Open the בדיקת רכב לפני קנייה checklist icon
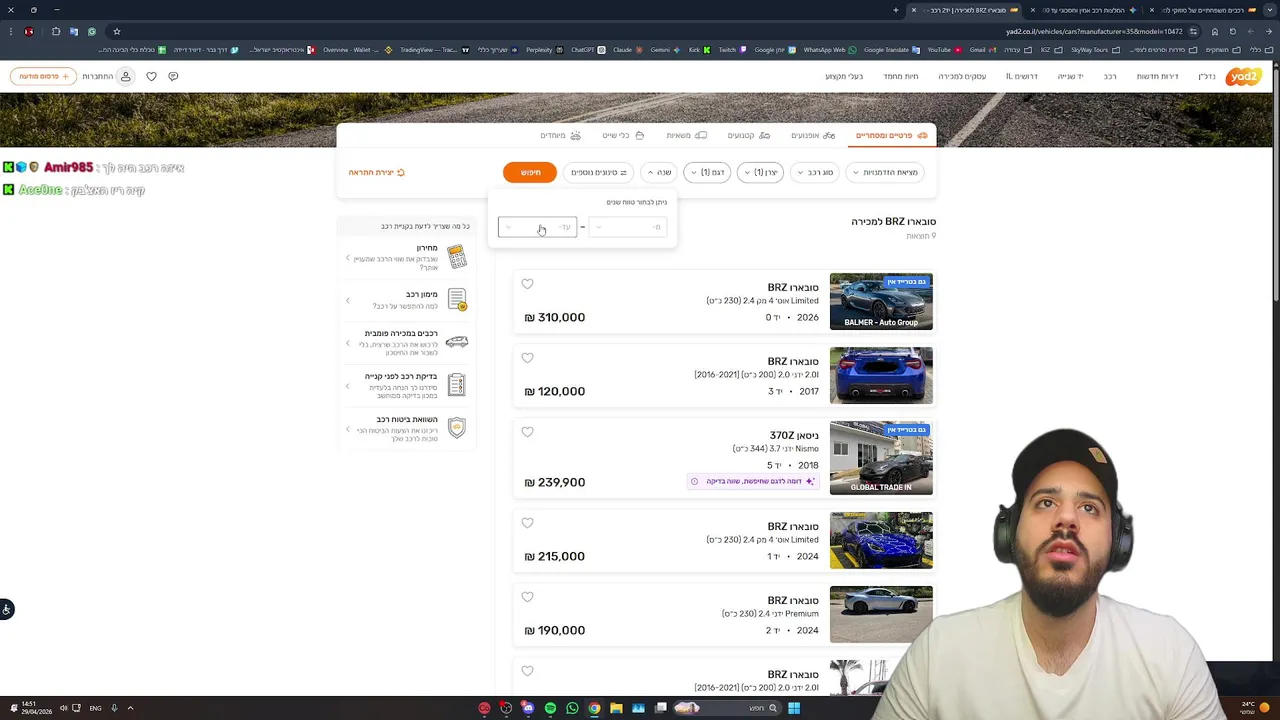Image resolution: width=1280 pixels, height=720 pixels. click(x=457, y=384)
